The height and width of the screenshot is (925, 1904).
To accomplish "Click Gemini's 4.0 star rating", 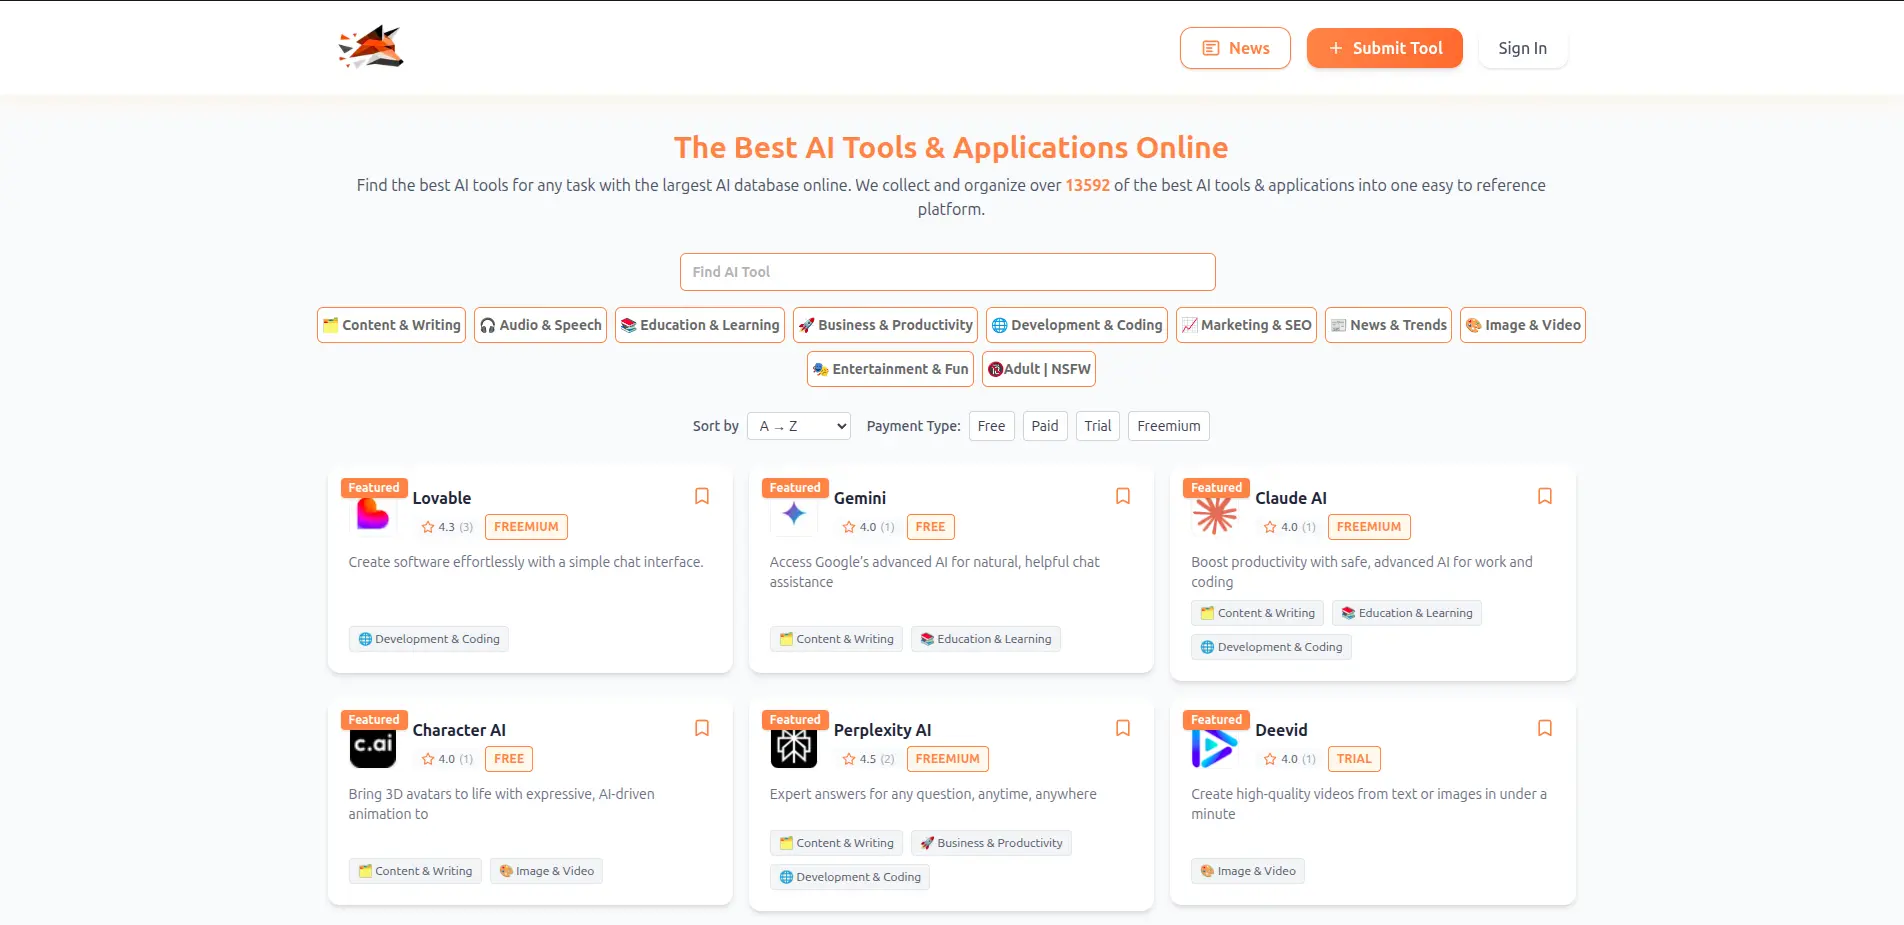I will [x=868, y=527].
